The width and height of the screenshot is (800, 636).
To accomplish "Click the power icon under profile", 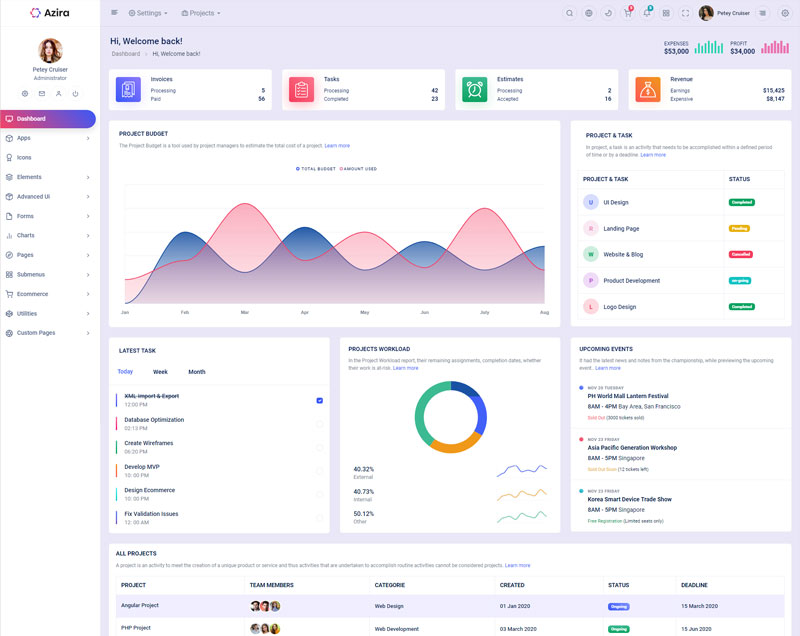I will tap(75, 93).
